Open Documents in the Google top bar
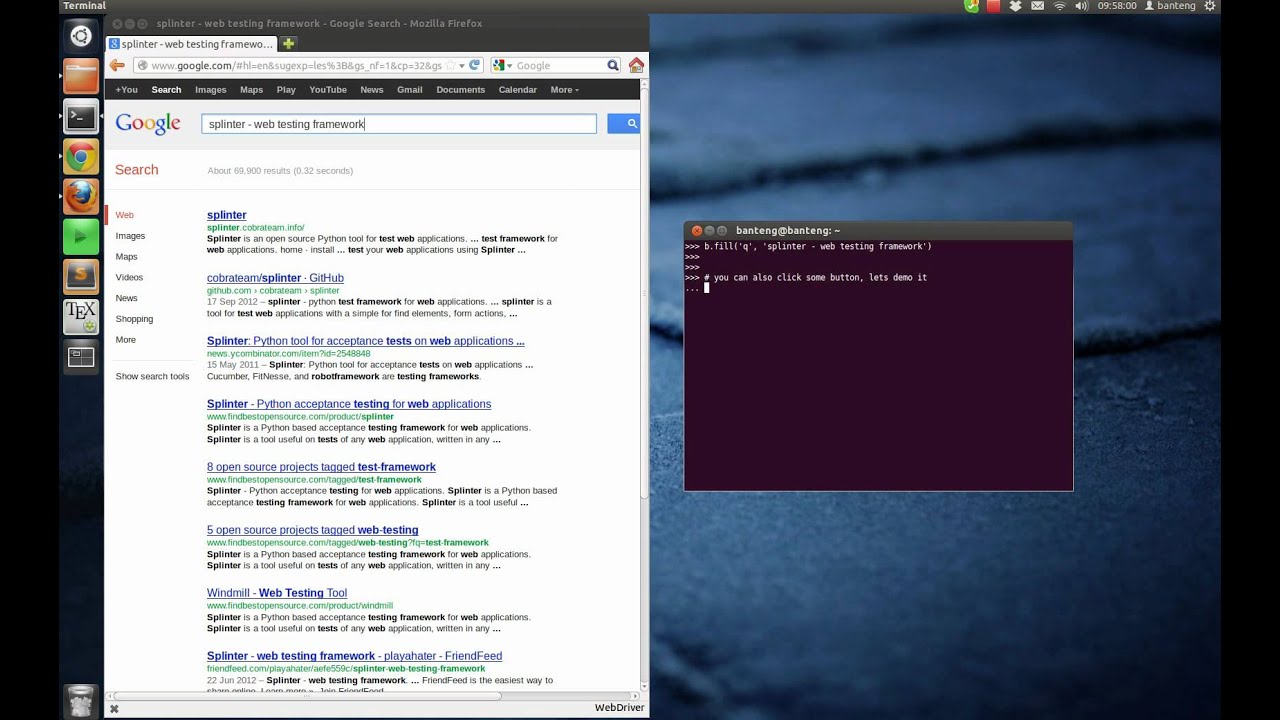1280x720 pixels. coord(460,90)
